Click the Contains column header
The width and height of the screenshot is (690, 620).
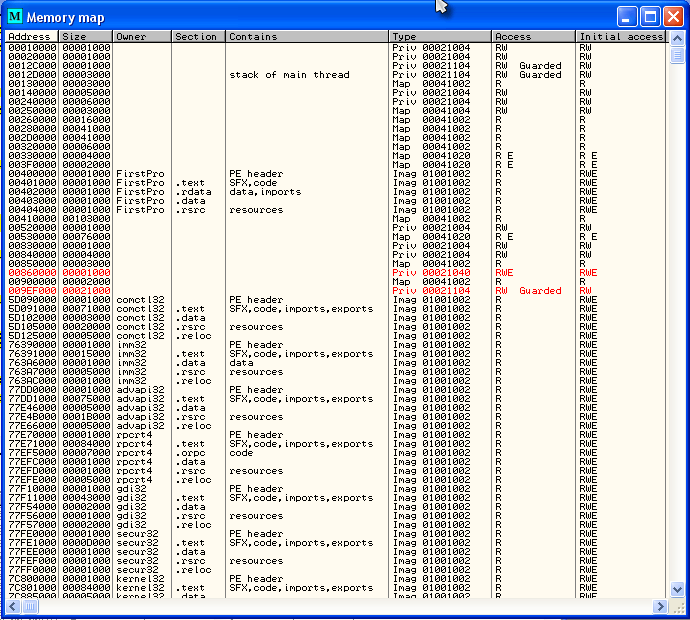pos(306,37)
